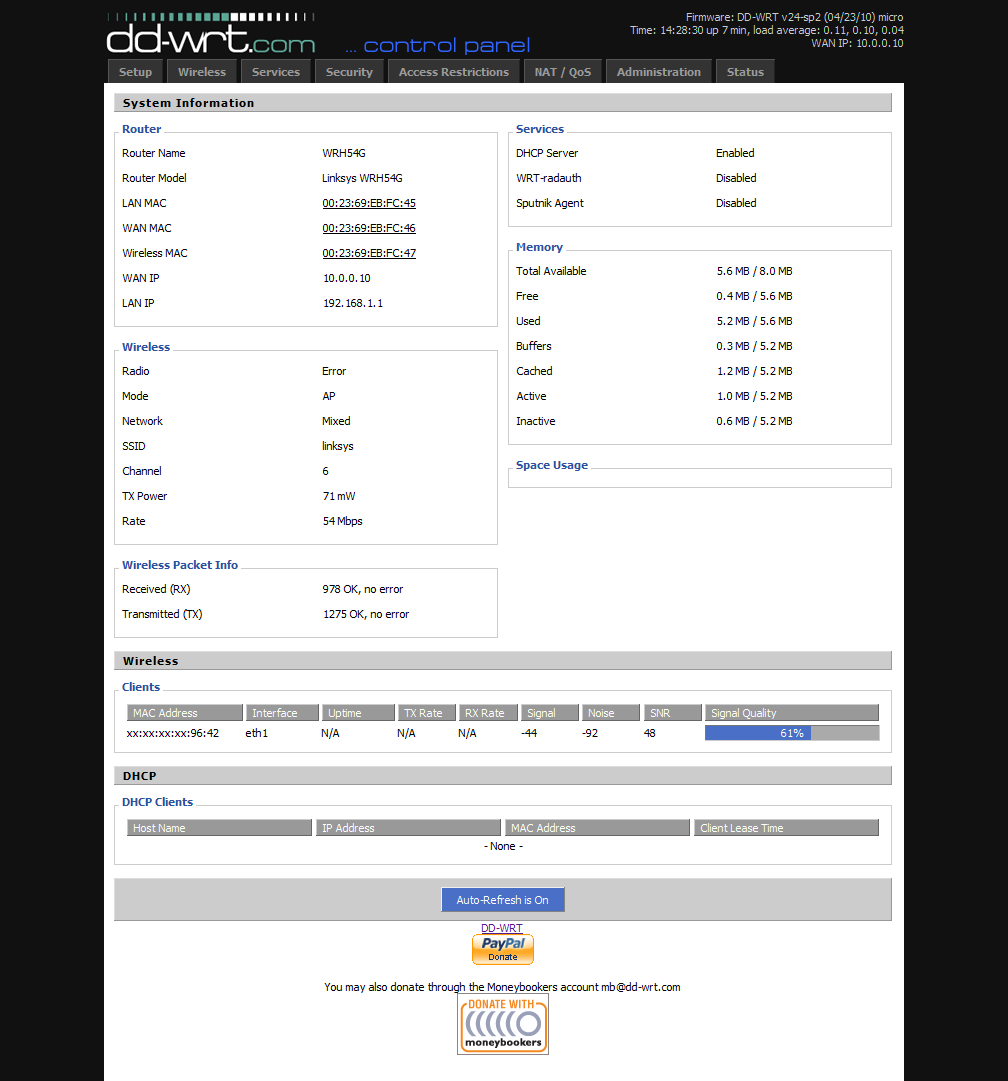Switch to the Status tab
The width and height of the screenshot is (1008, 1081).
coord(745,72)
